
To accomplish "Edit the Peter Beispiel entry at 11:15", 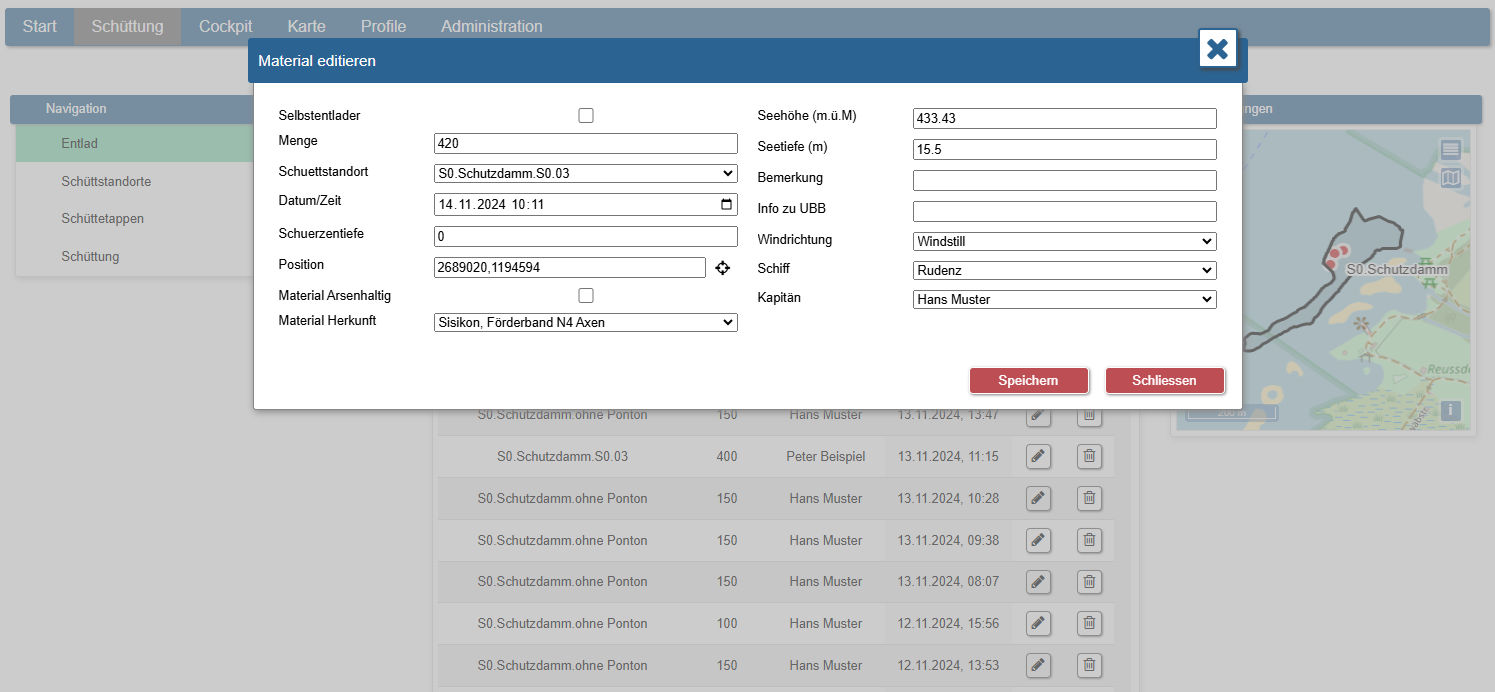I will (x=1038, y=457).
